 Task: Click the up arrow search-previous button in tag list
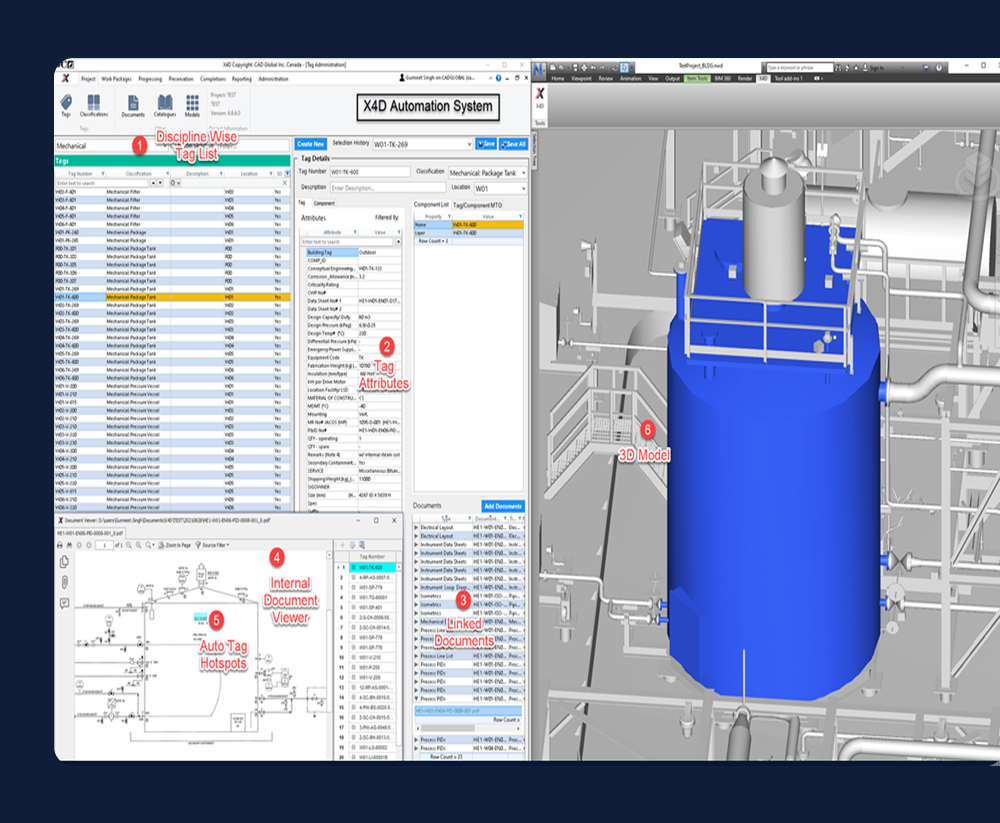(x=152, y=183)
